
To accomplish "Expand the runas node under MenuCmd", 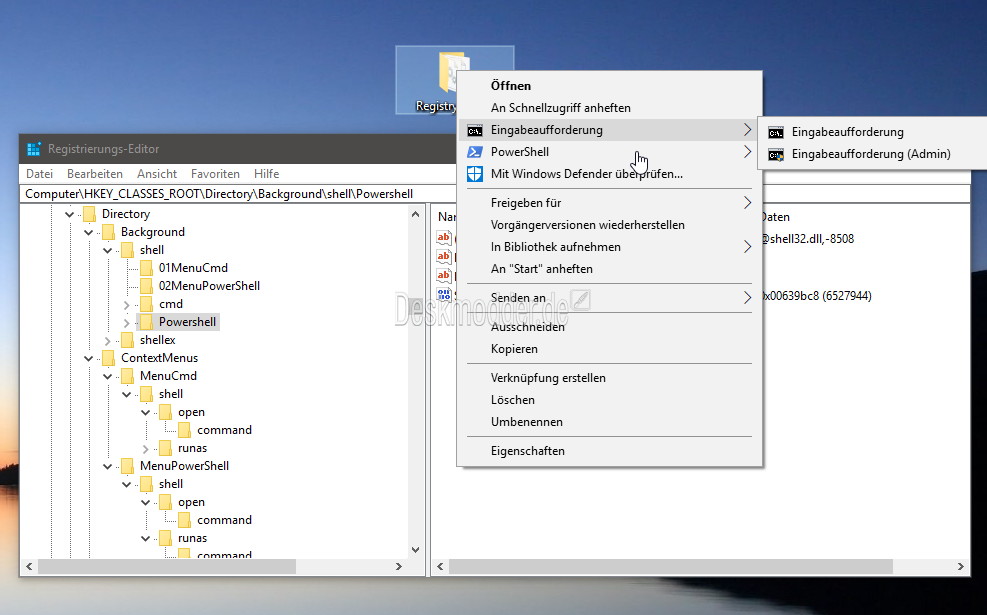I will click(145, 449).
